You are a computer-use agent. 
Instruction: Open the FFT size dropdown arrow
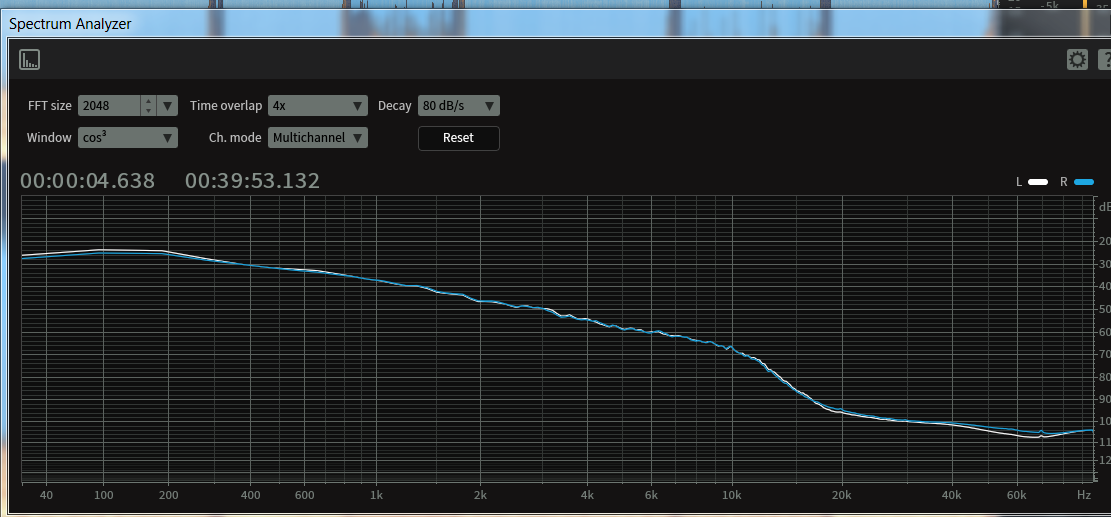(167, 106)
